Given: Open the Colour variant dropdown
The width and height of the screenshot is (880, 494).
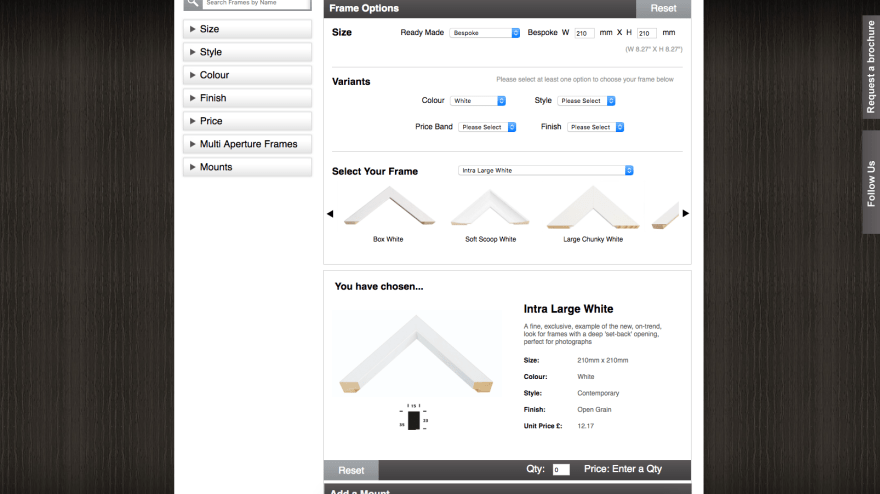Looking at the screenshot, I should pyautogui.click(x=477, y=101).
